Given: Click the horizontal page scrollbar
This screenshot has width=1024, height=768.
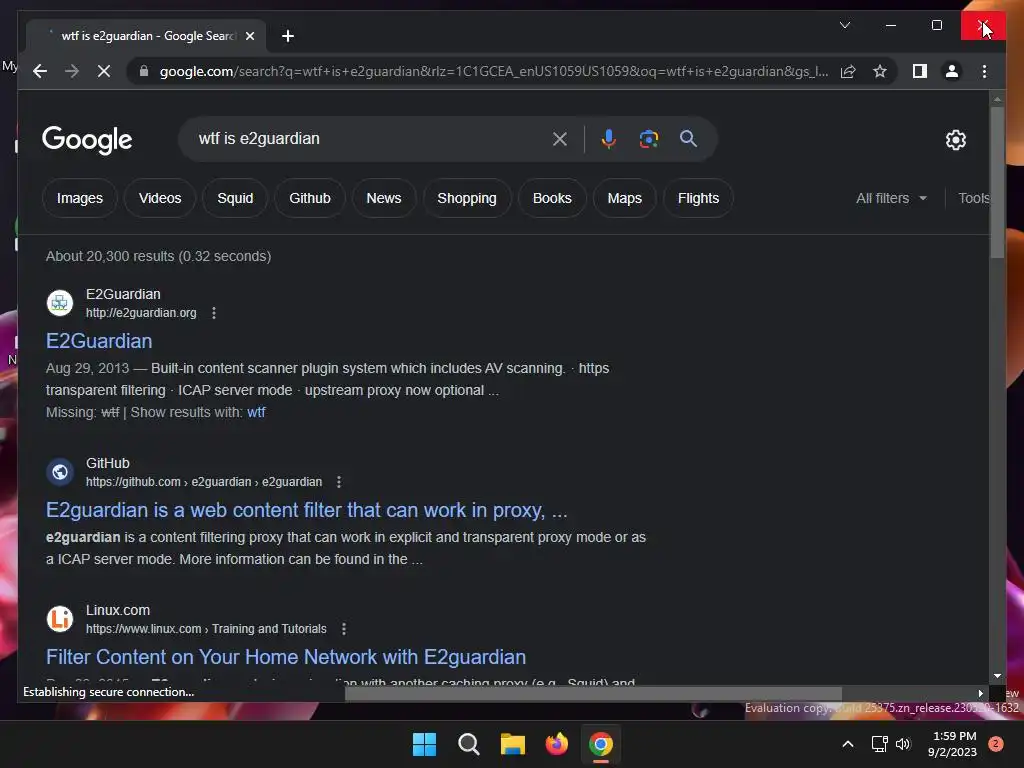Looking at the screenshot, I should point(593,693).
